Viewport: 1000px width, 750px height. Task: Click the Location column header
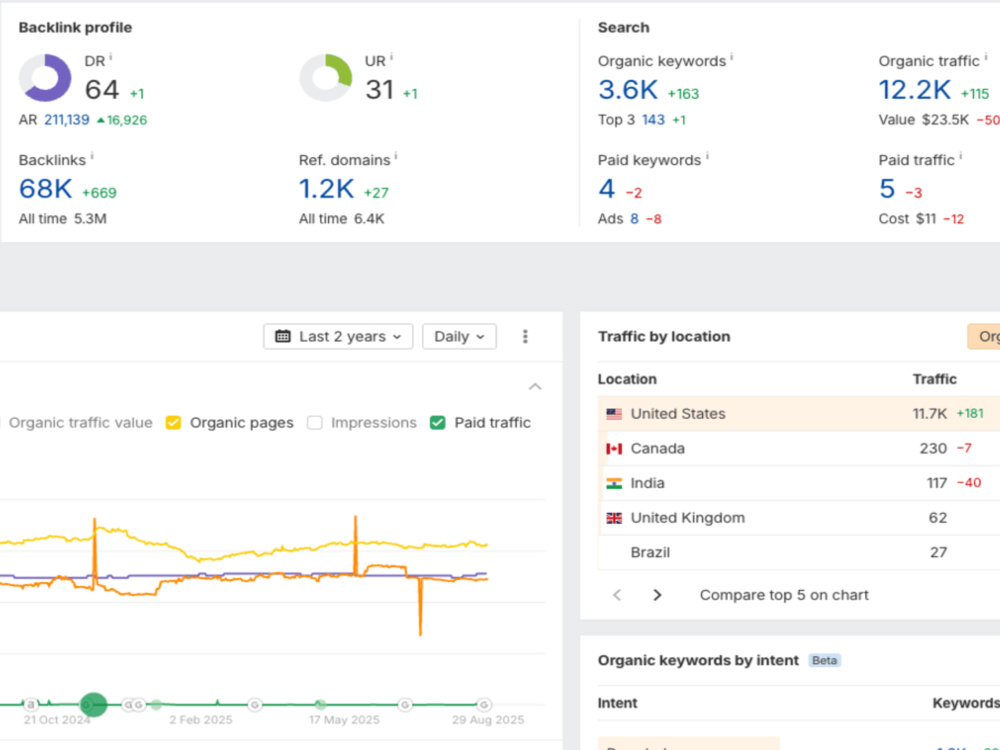[x=627, y=379]
